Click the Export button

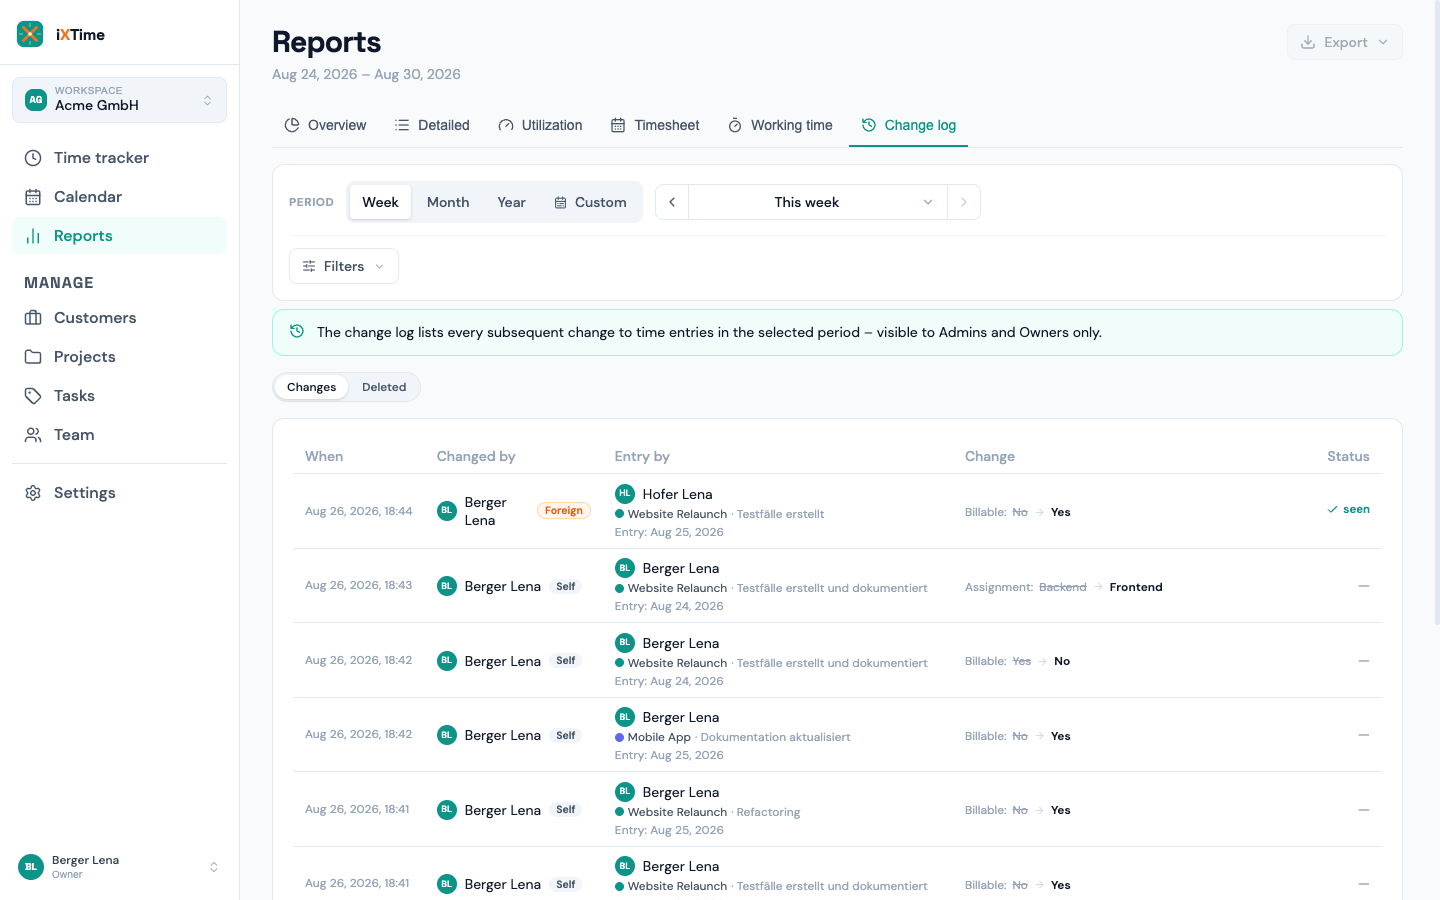(1344, 42)
